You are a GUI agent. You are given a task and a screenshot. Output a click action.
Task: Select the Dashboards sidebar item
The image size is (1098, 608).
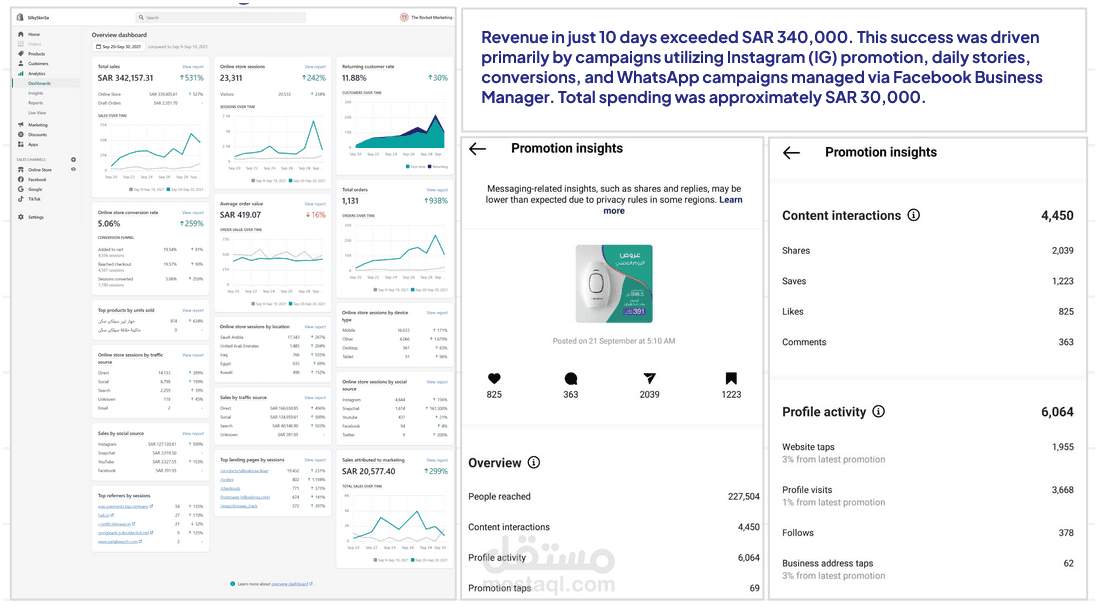tap(46, 83)
